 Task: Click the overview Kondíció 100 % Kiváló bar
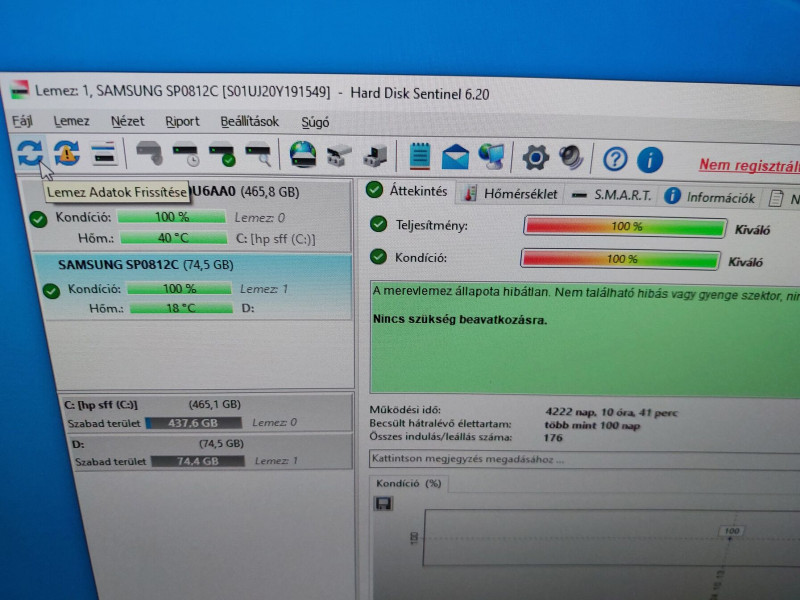(x=620, y=259)
